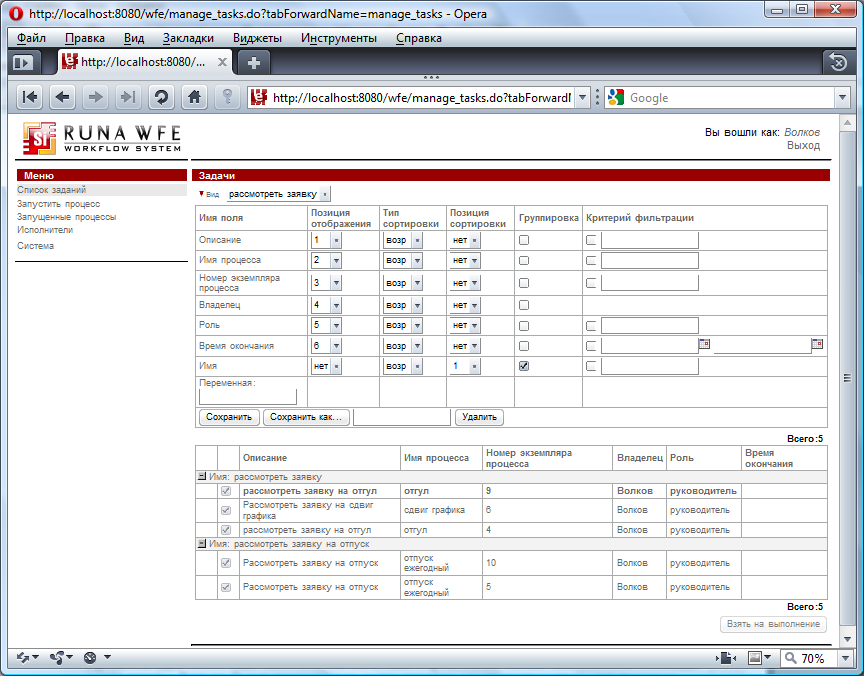The width and height of the screenshot is (864, 676).
Task: Toggle grouping checkbox for Владелец
Action: [x=524, y=305]
